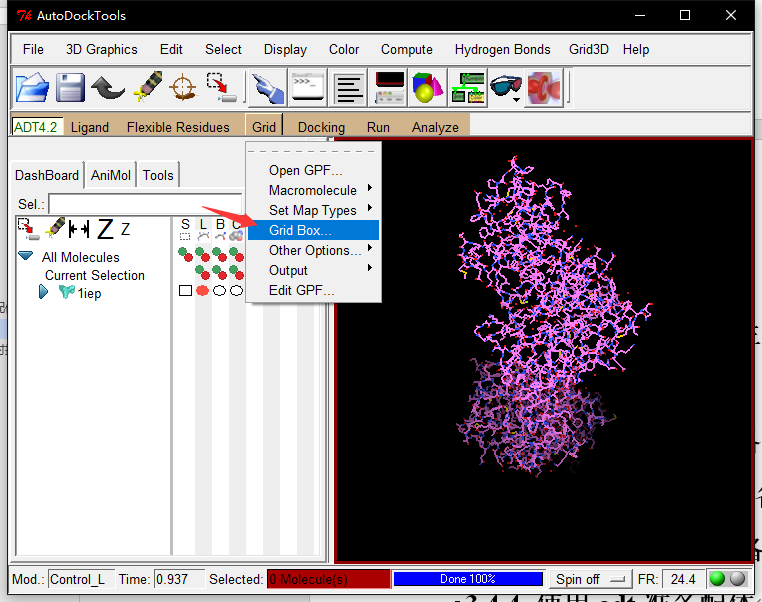Click the dashboard selection-to-set icon

click(x=28, y=229)
